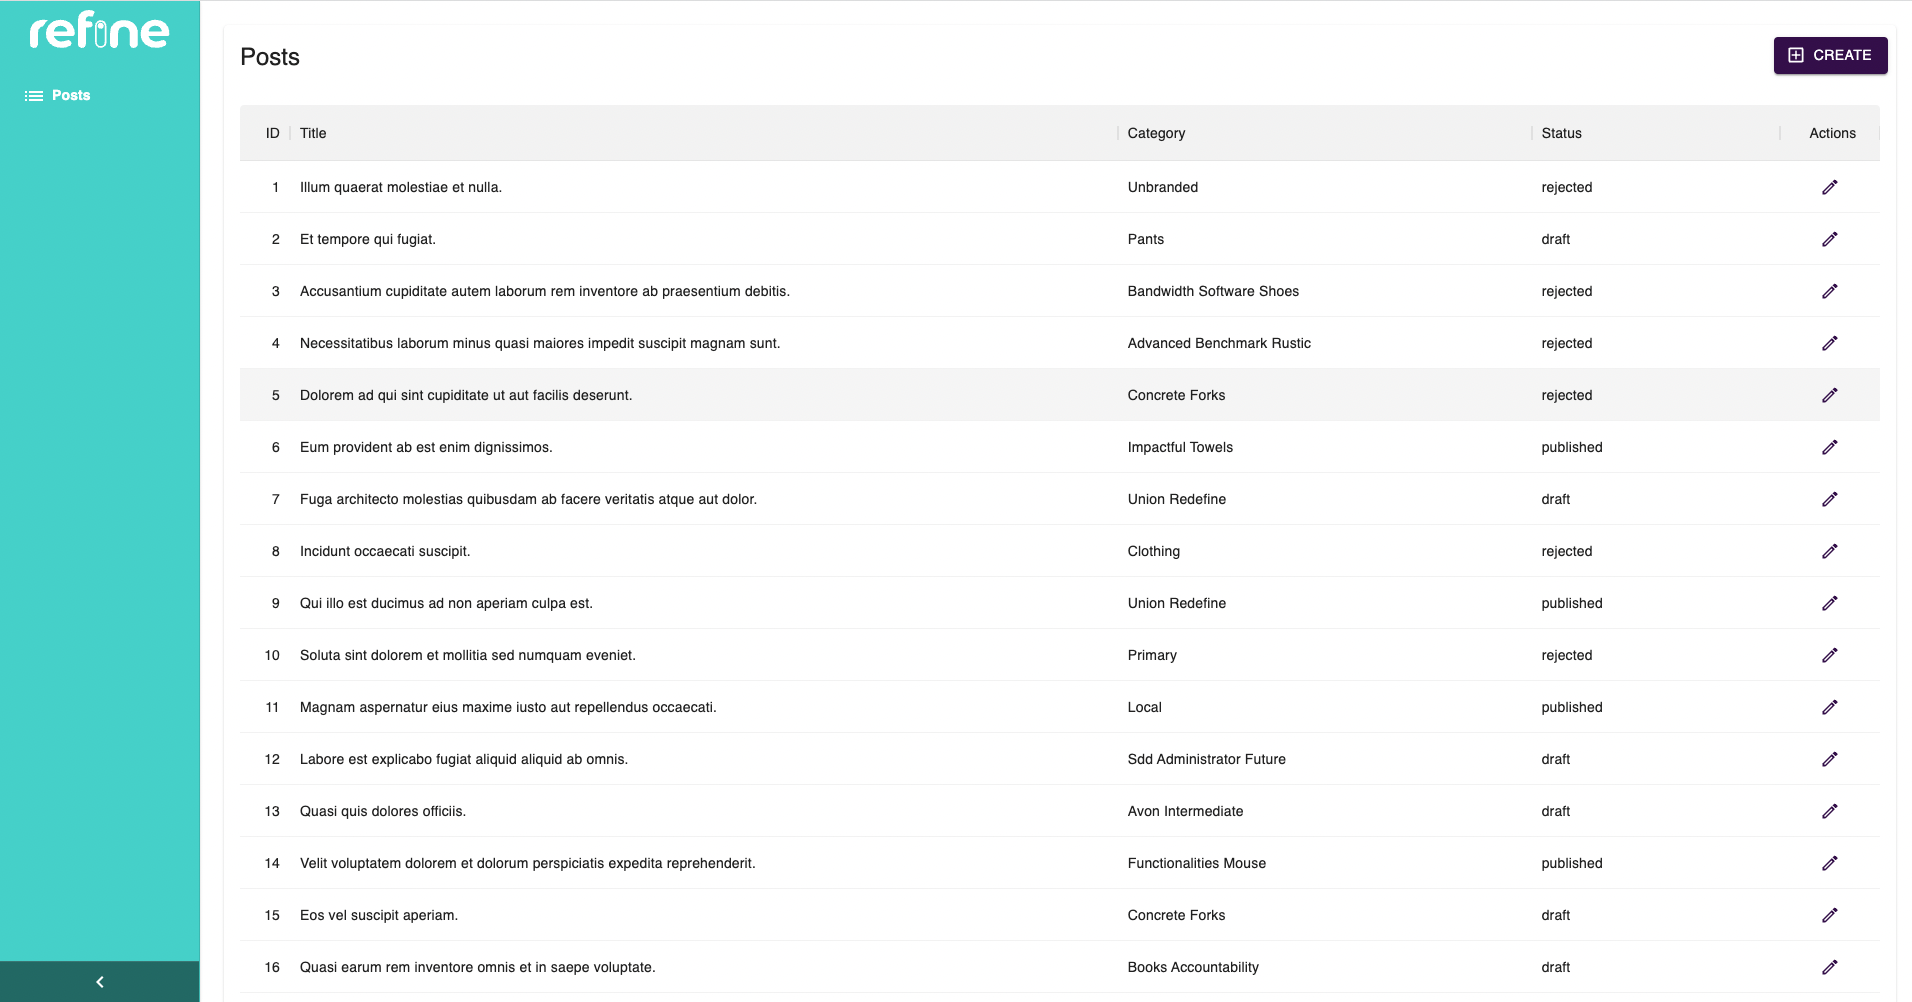Image resolution: width=1912 pixels, height=1002 pixels.
Task: Click the refine logo
Action: tap(98, 31)
